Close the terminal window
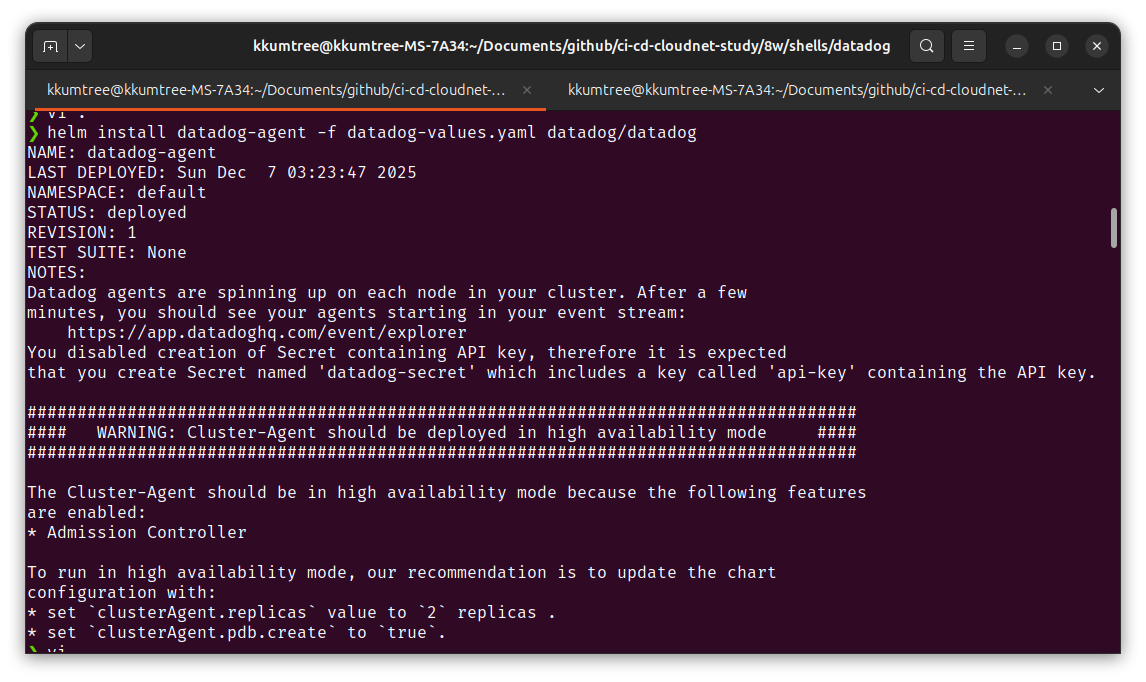 1097,46
